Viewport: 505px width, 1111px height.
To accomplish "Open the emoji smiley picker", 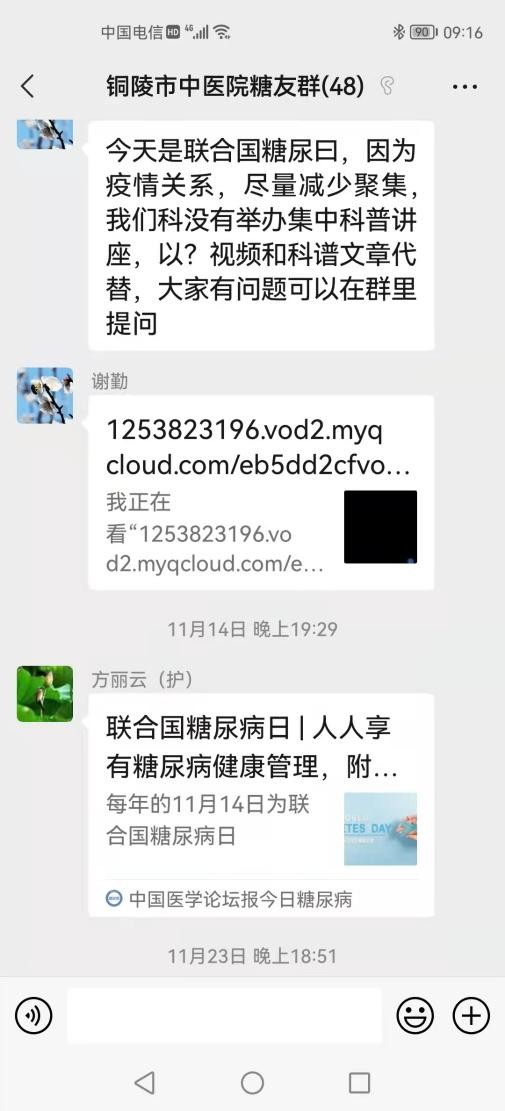I will point(415,1016).
